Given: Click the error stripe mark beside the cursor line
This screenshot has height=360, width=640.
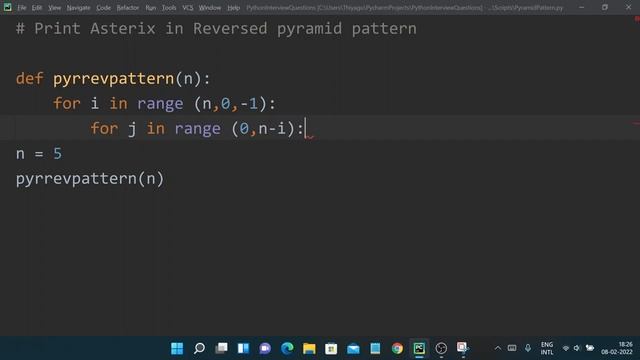Looking at the screenshot, I should 636,122.
